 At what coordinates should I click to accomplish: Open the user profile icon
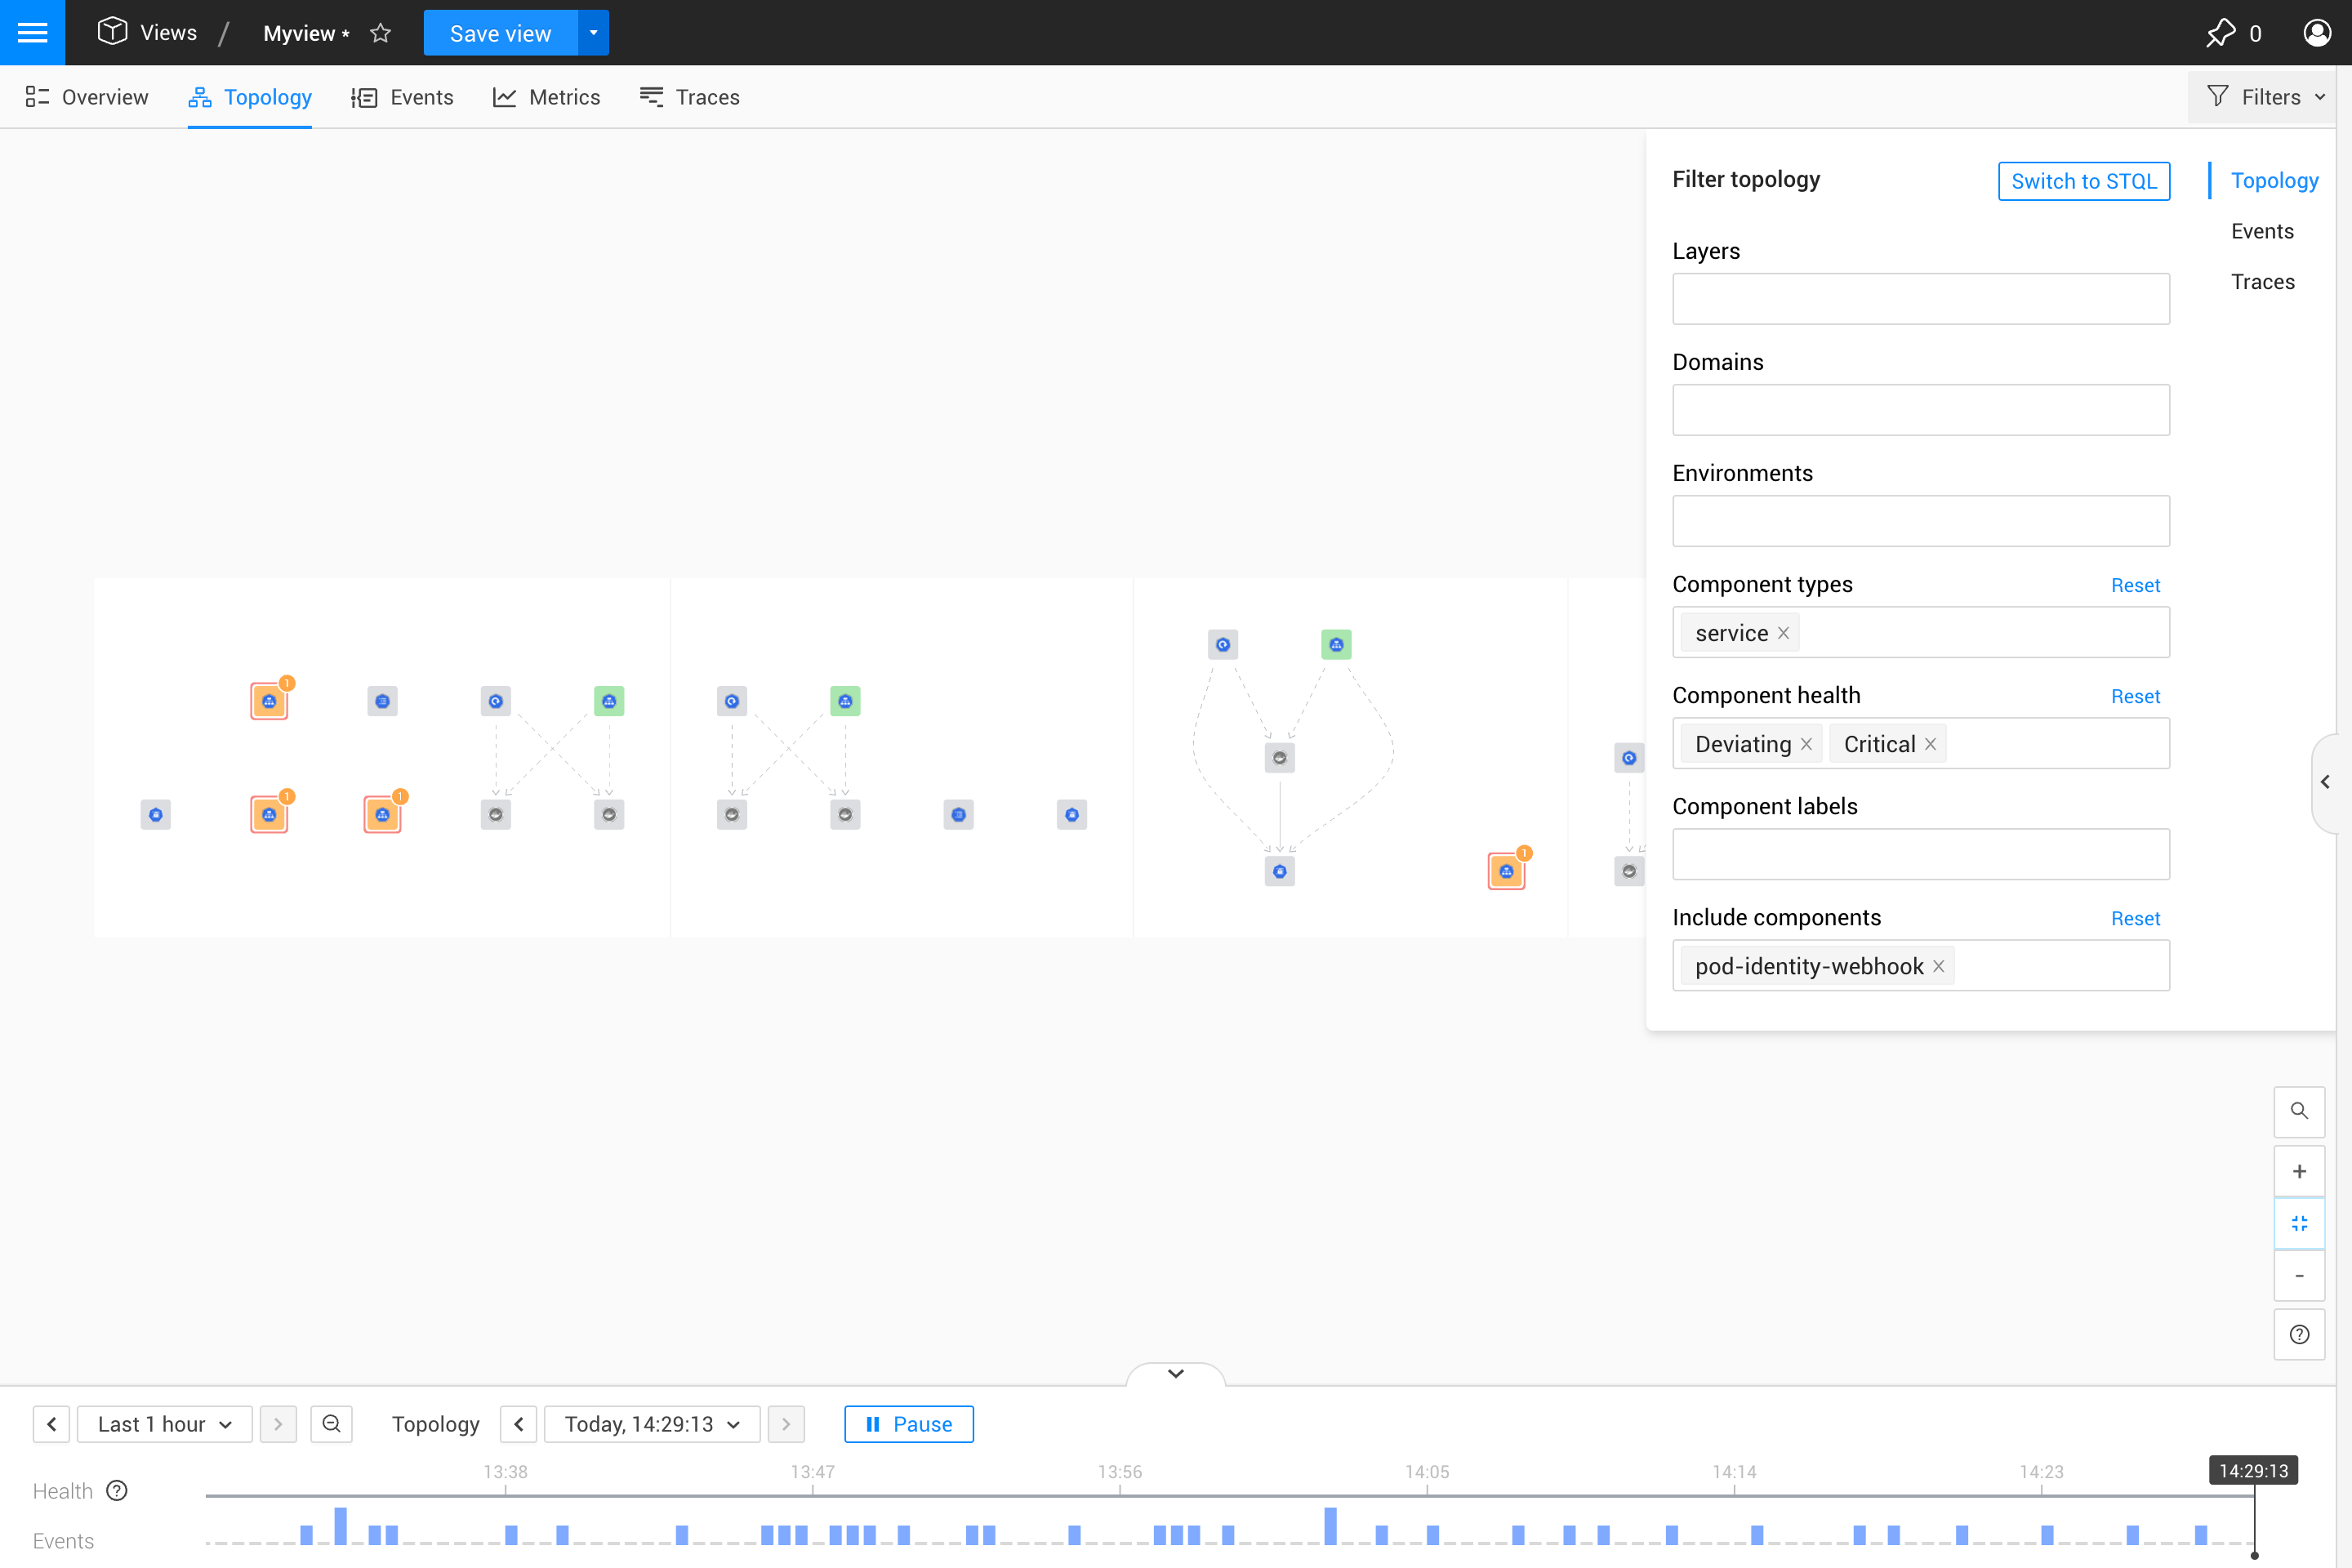(2317, 33)
